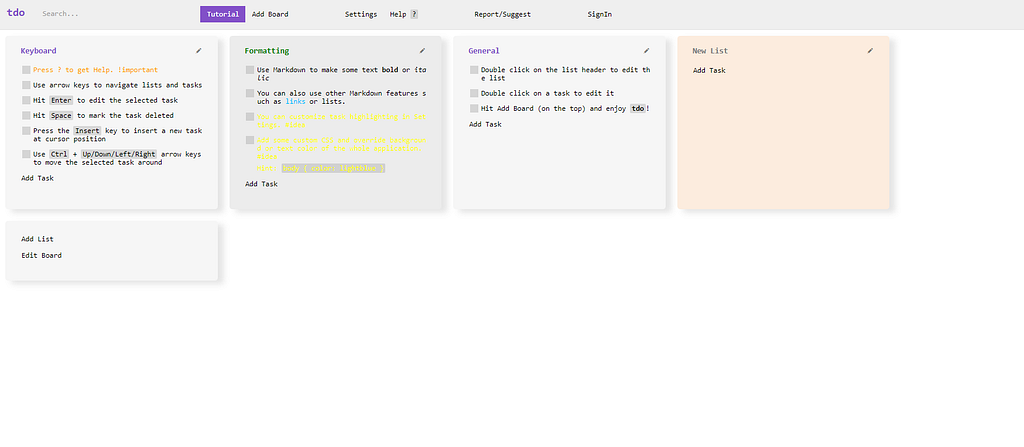
Task: Toggle the 'customize task highlighting' task checkbox
Action: [x=250, y=116]
